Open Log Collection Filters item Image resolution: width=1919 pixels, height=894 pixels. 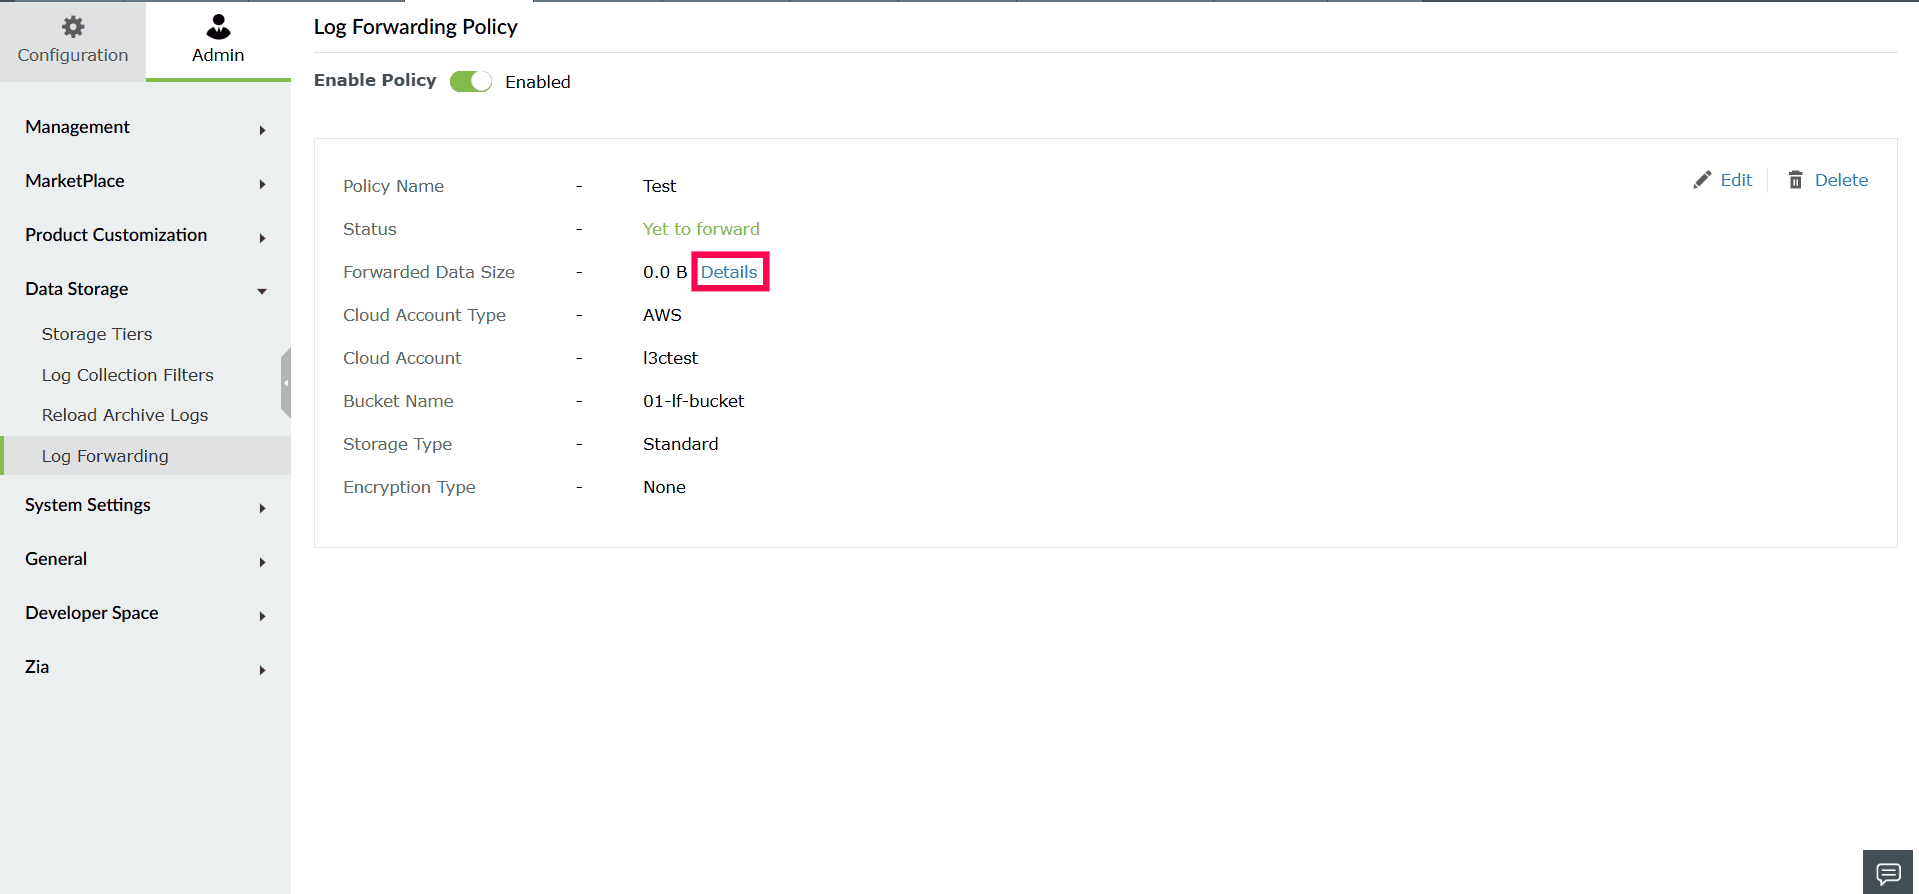click(128, 375)
